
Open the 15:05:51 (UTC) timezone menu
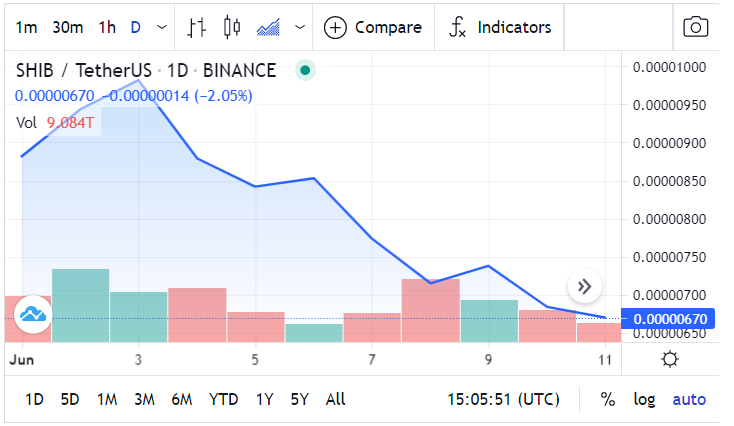tap(503, 399)
